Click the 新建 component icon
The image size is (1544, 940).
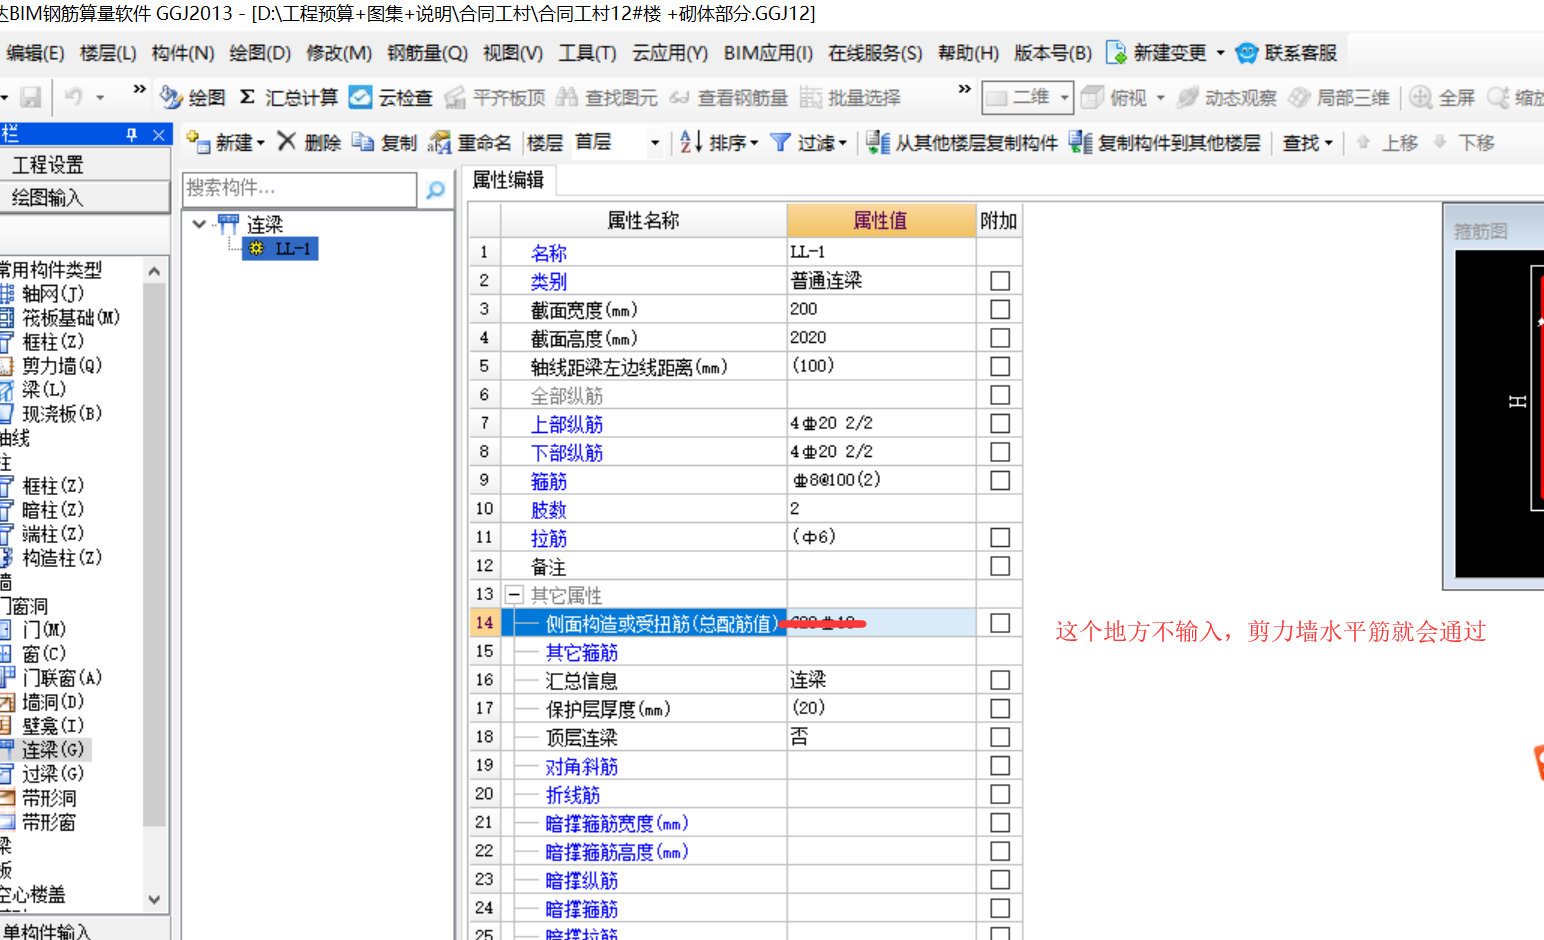(198, 142)
